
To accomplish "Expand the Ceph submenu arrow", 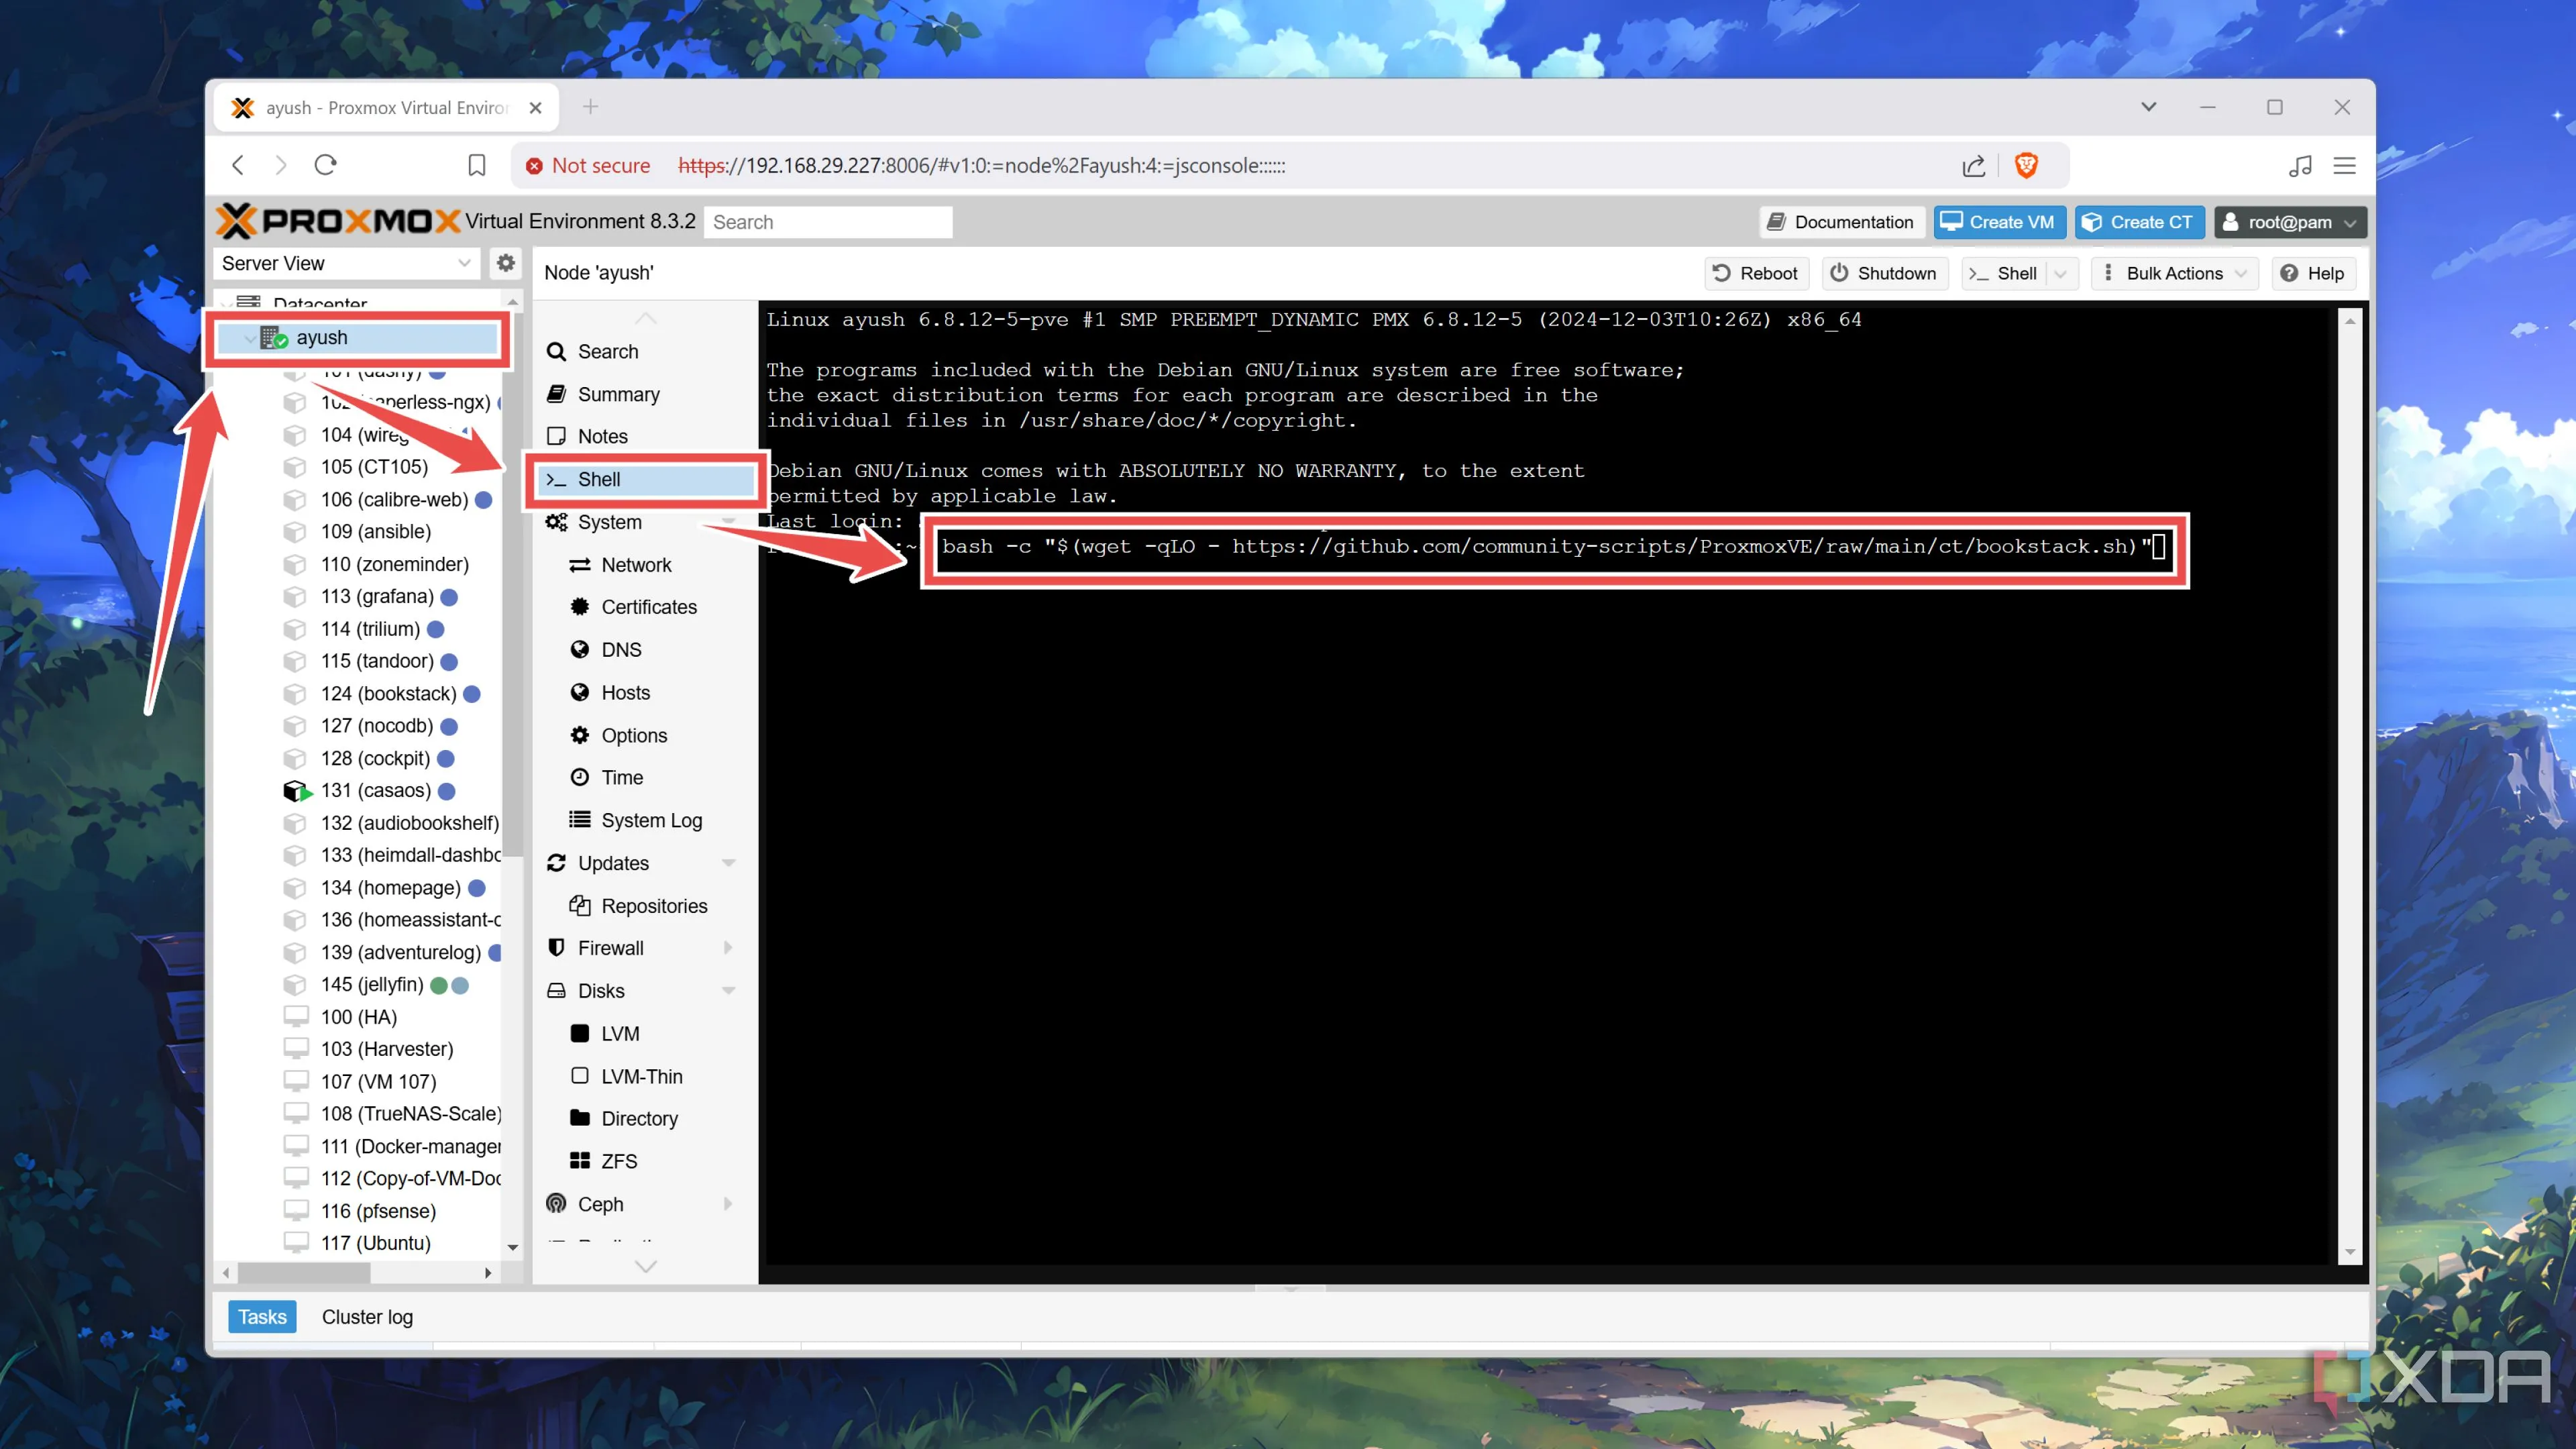I will (728, 1204).
